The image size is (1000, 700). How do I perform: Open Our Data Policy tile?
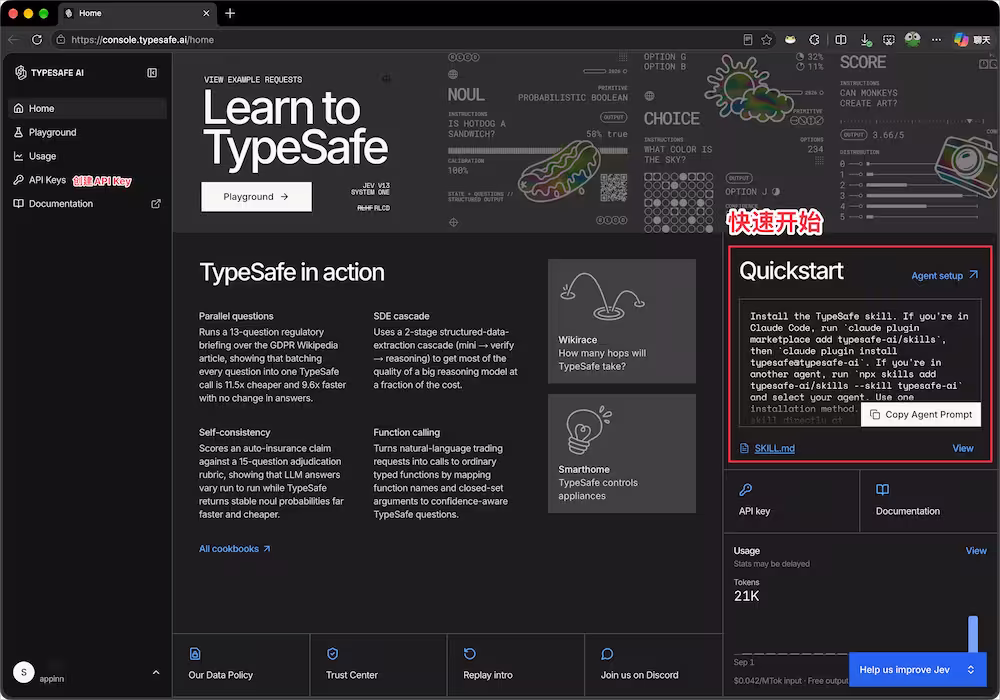tap(241, 665)
